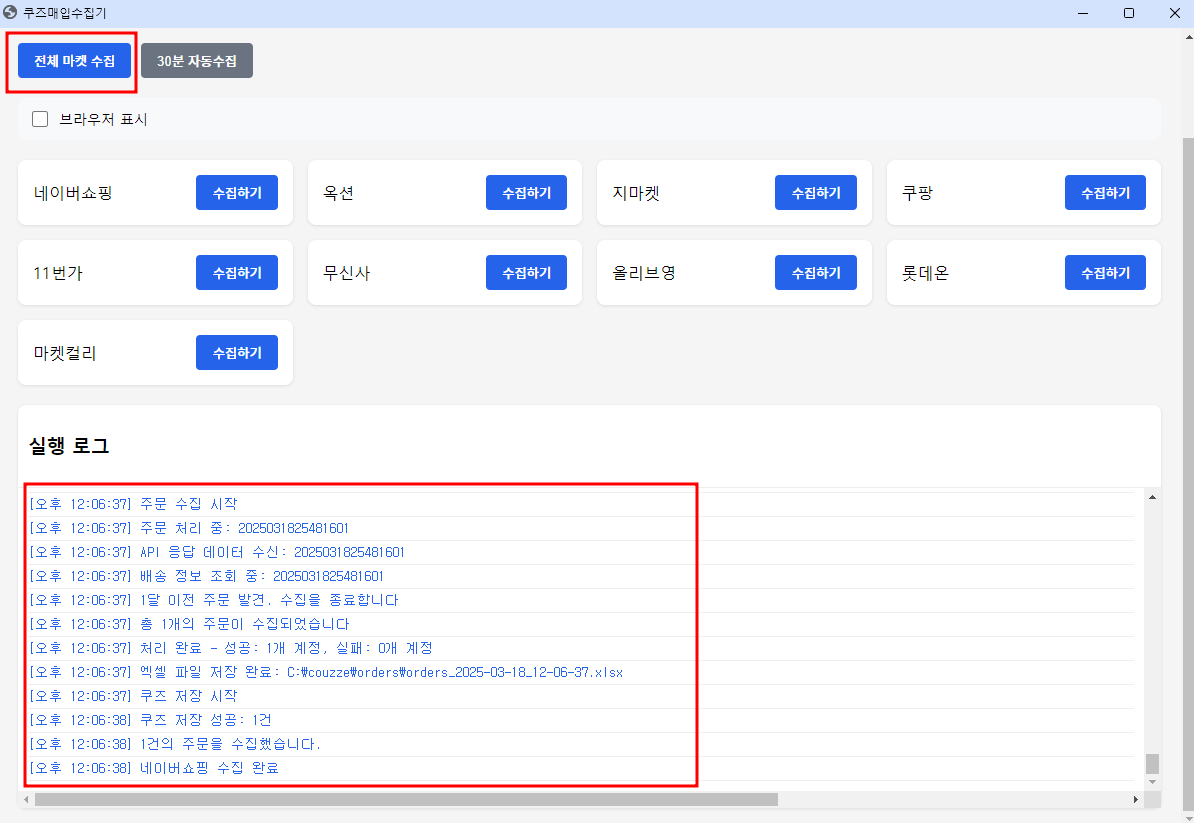Collect 마켓컬리 orders
1194x823 pixels.
237,352
